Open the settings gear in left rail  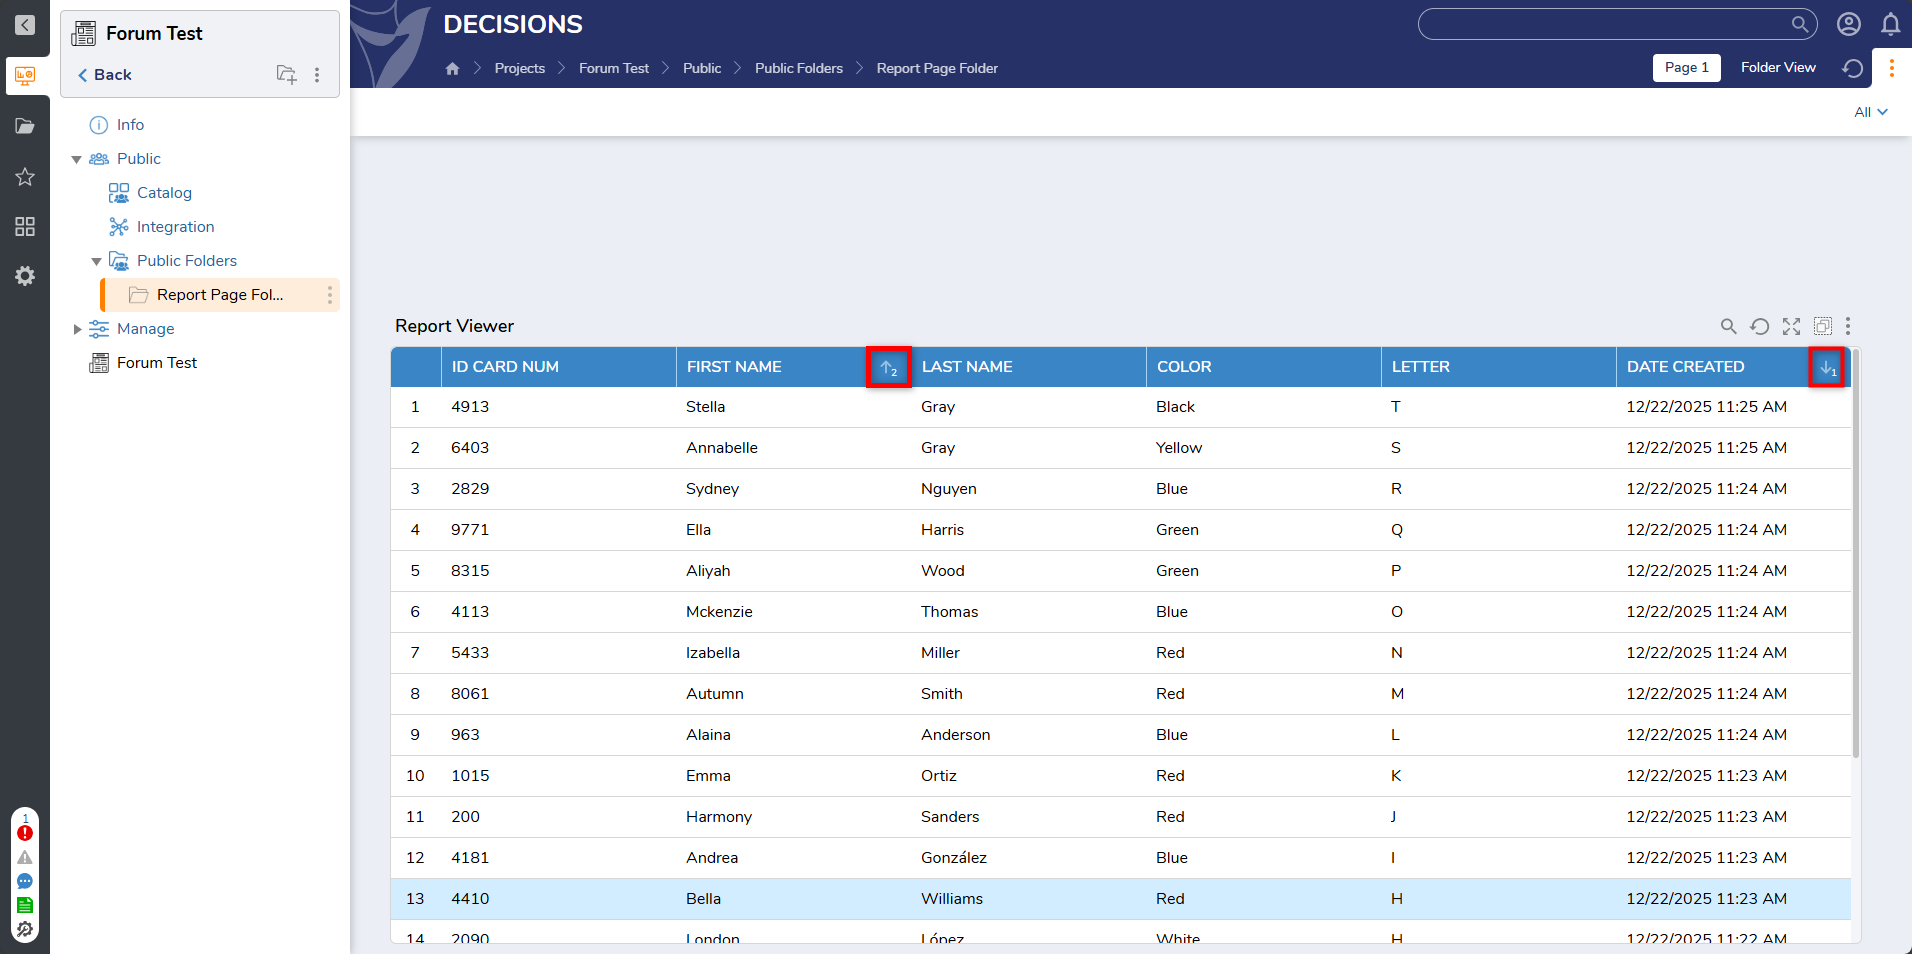pyautogui.click(x=25, y=276)
